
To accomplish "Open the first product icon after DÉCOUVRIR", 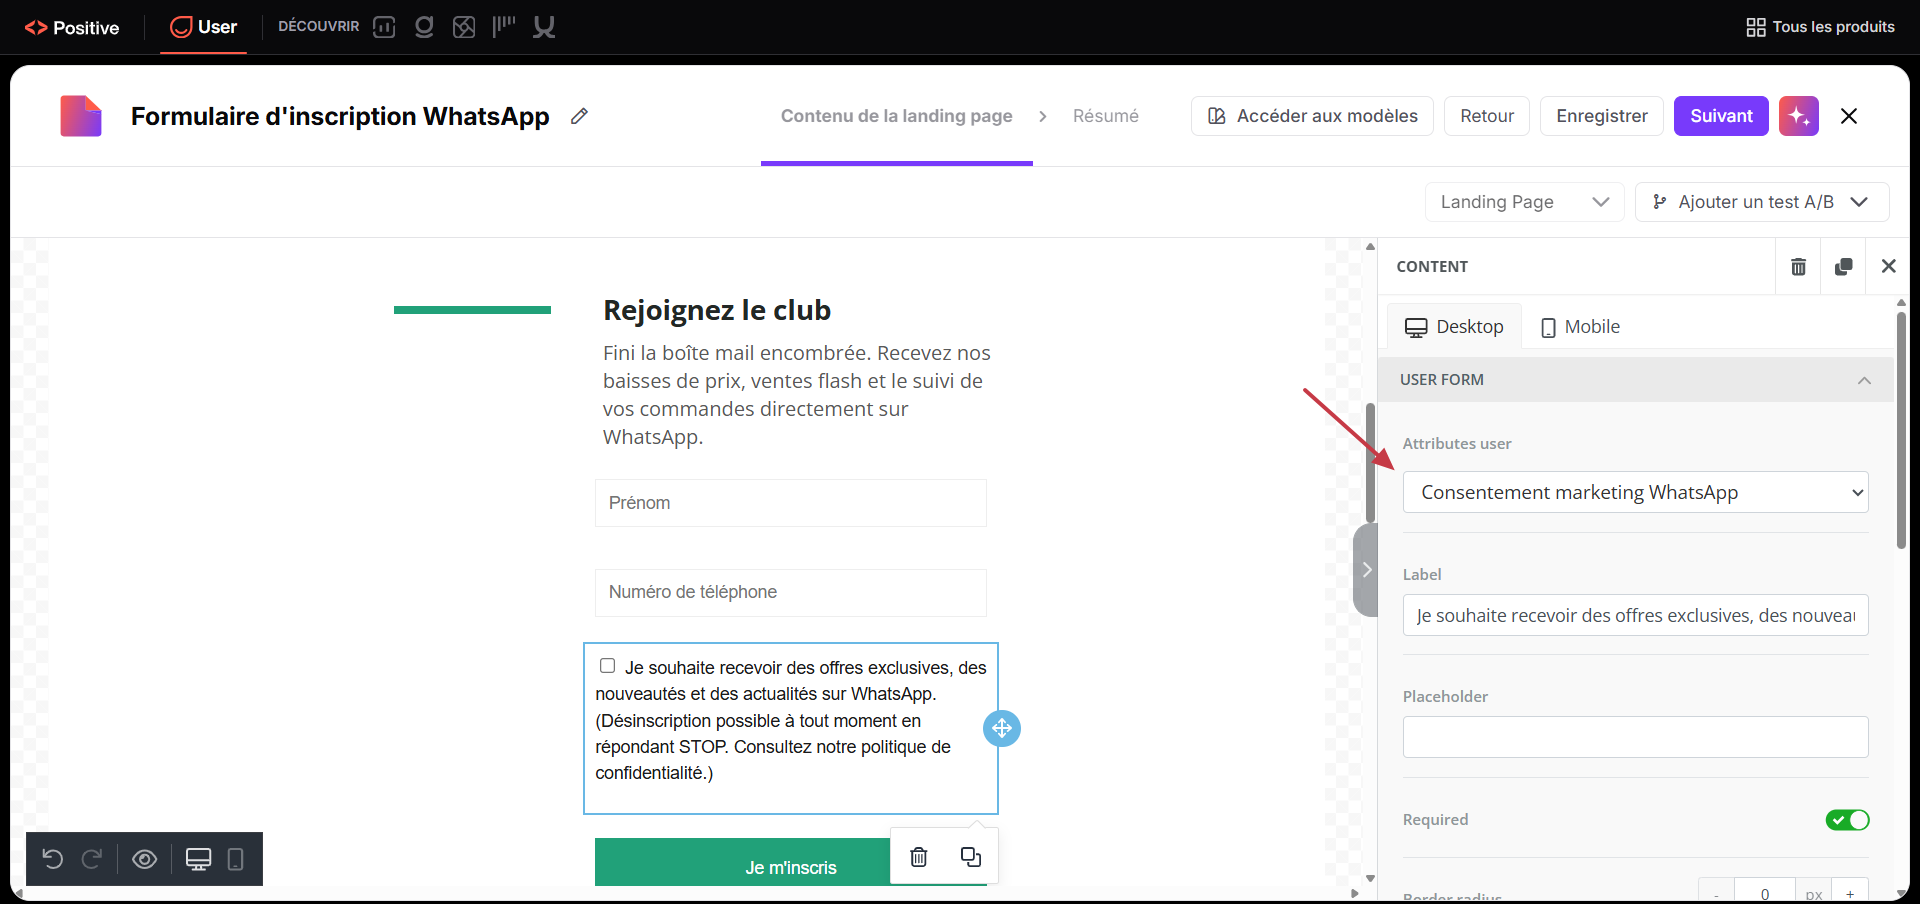I will coord(384,27).
